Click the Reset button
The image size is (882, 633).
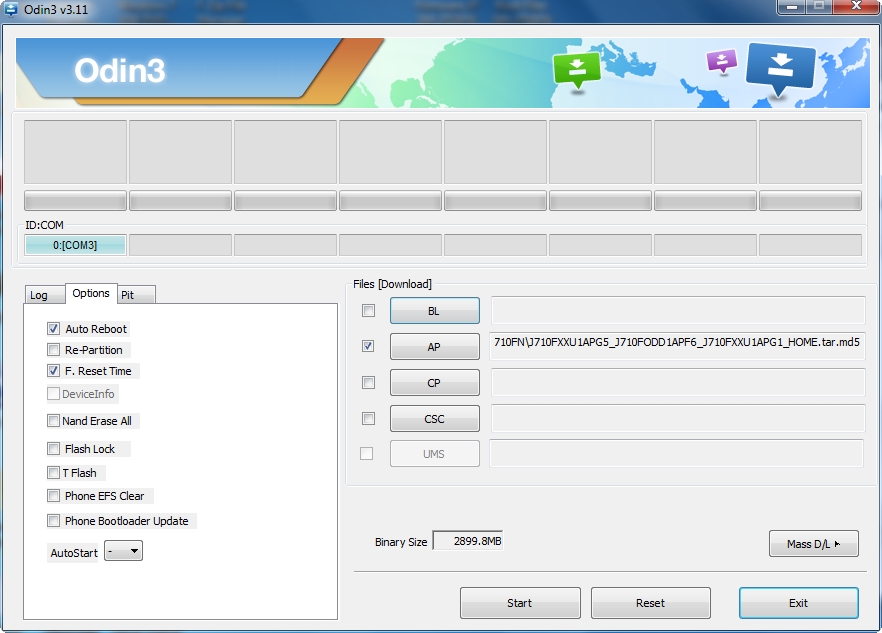(651, 603)
